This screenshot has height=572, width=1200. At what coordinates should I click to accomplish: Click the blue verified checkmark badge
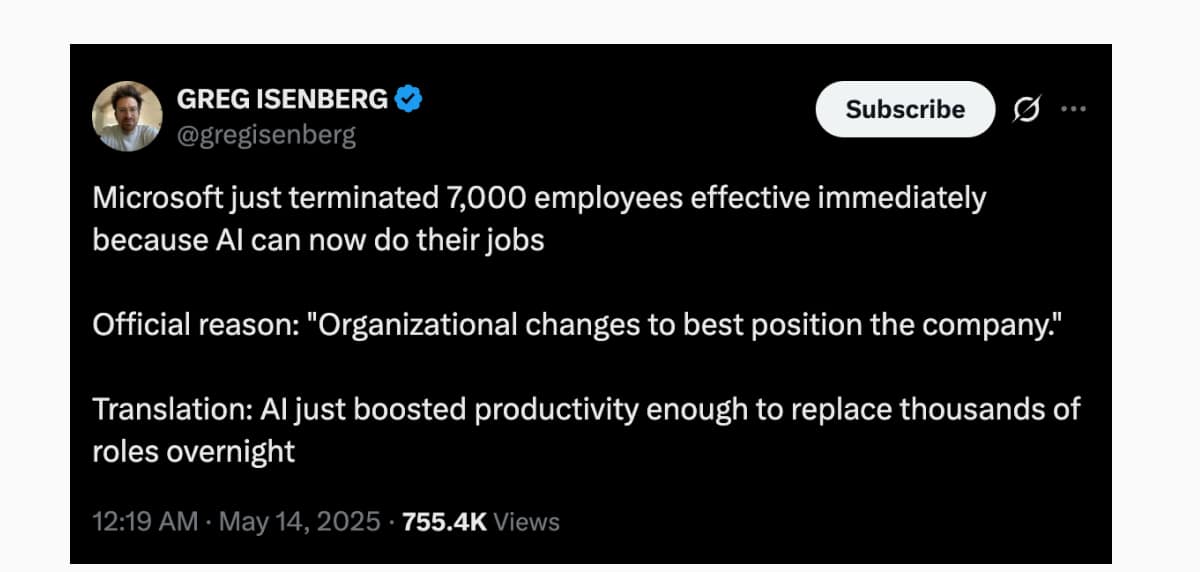(409, 99)
